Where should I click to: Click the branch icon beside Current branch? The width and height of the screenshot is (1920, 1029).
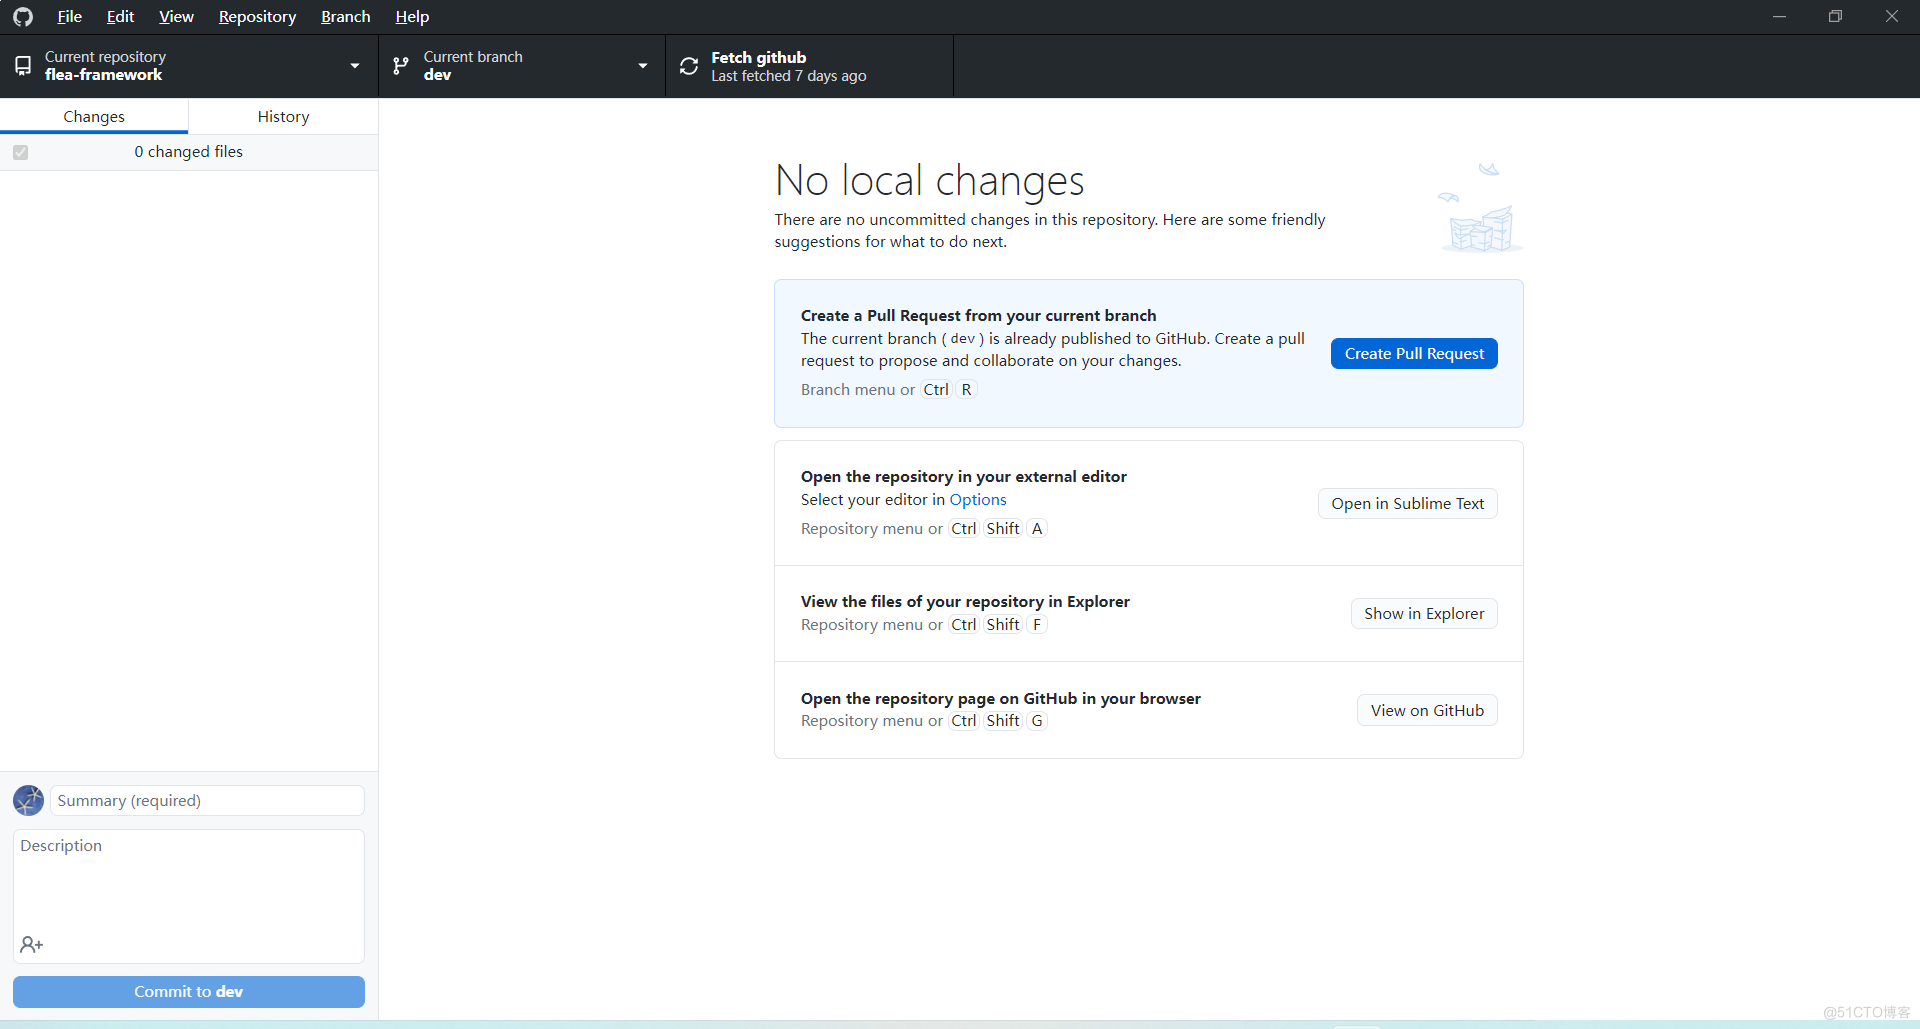click(x=401, y=66)
